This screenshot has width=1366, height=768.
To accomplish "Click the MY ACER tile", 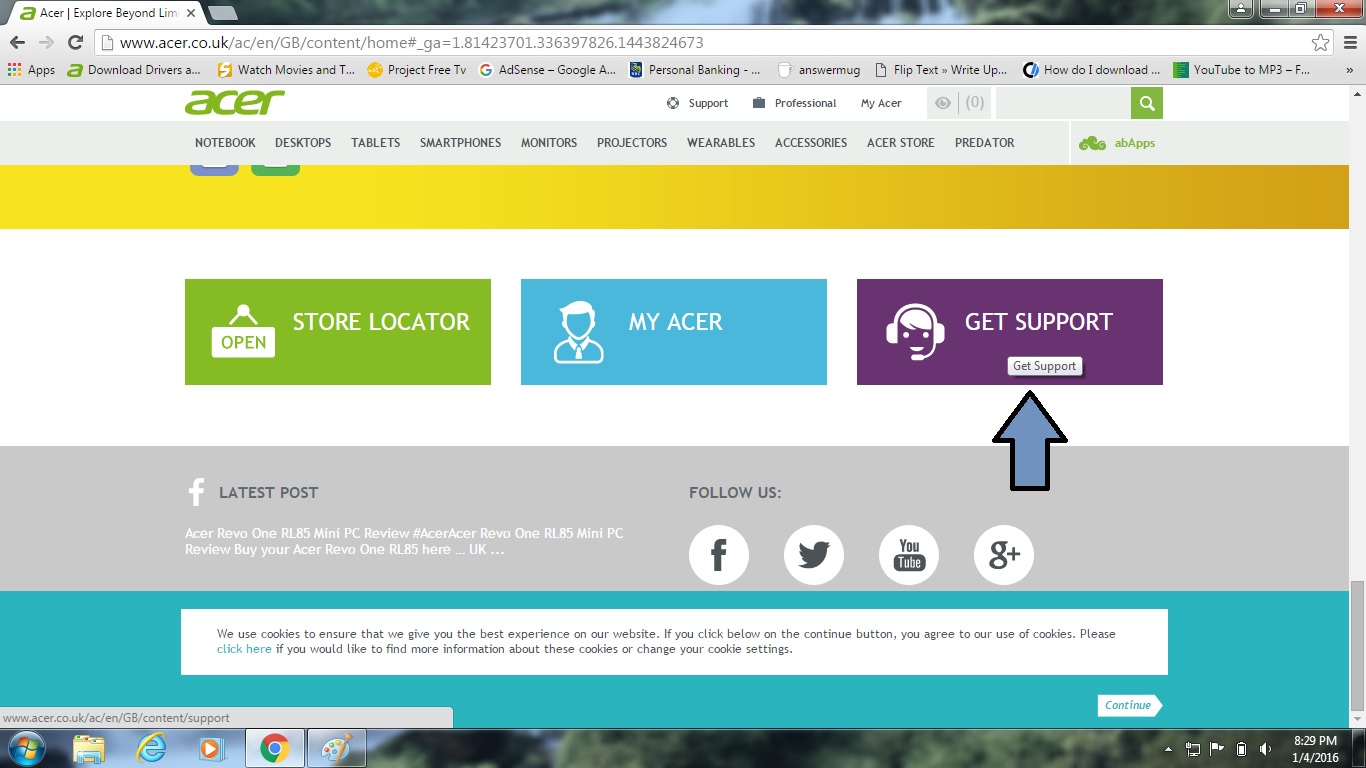I will pos(674,332).
